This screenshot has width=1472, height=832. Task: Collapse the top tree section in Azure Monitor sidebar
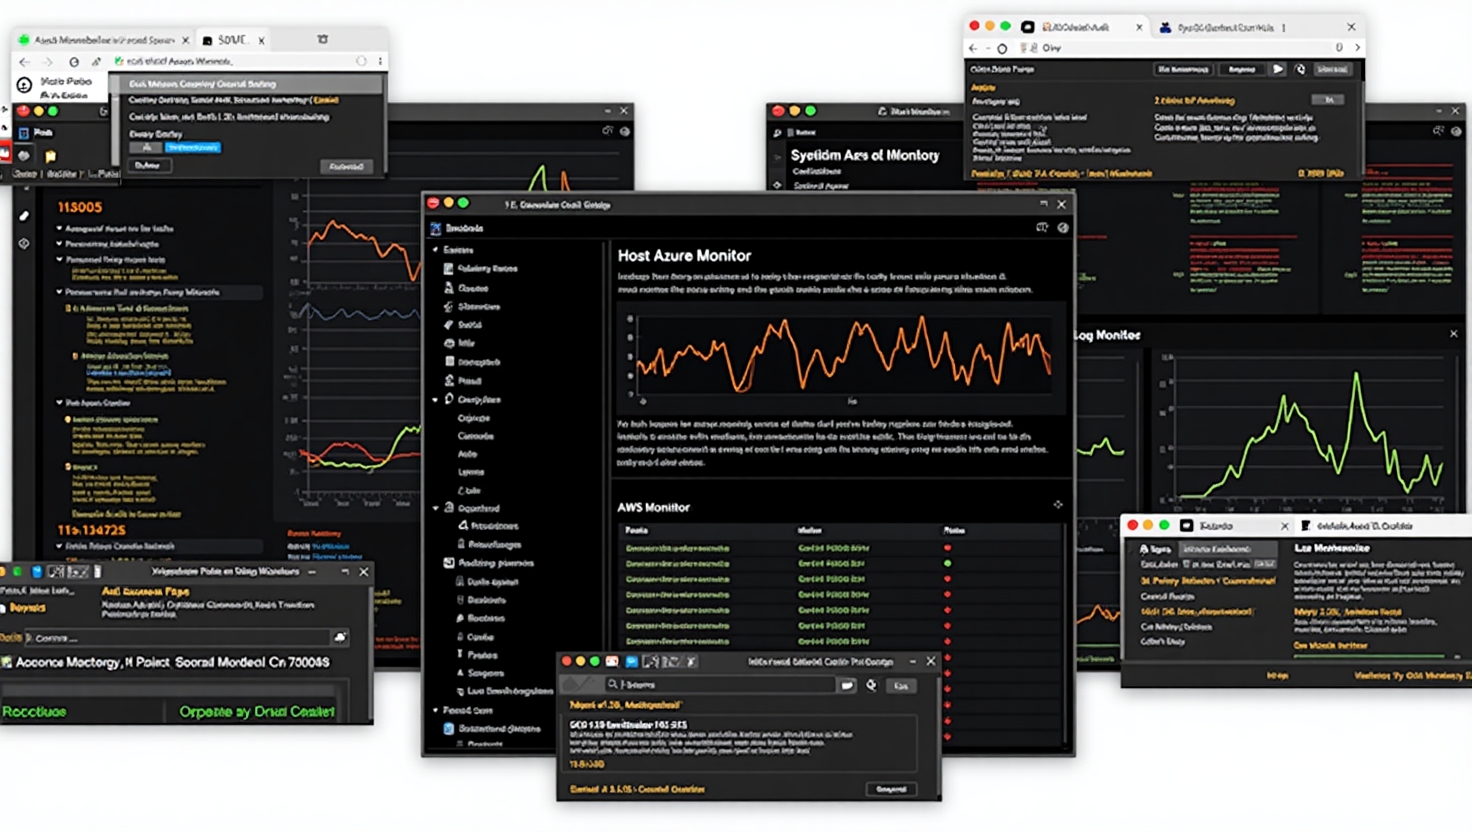pos(435,250)
